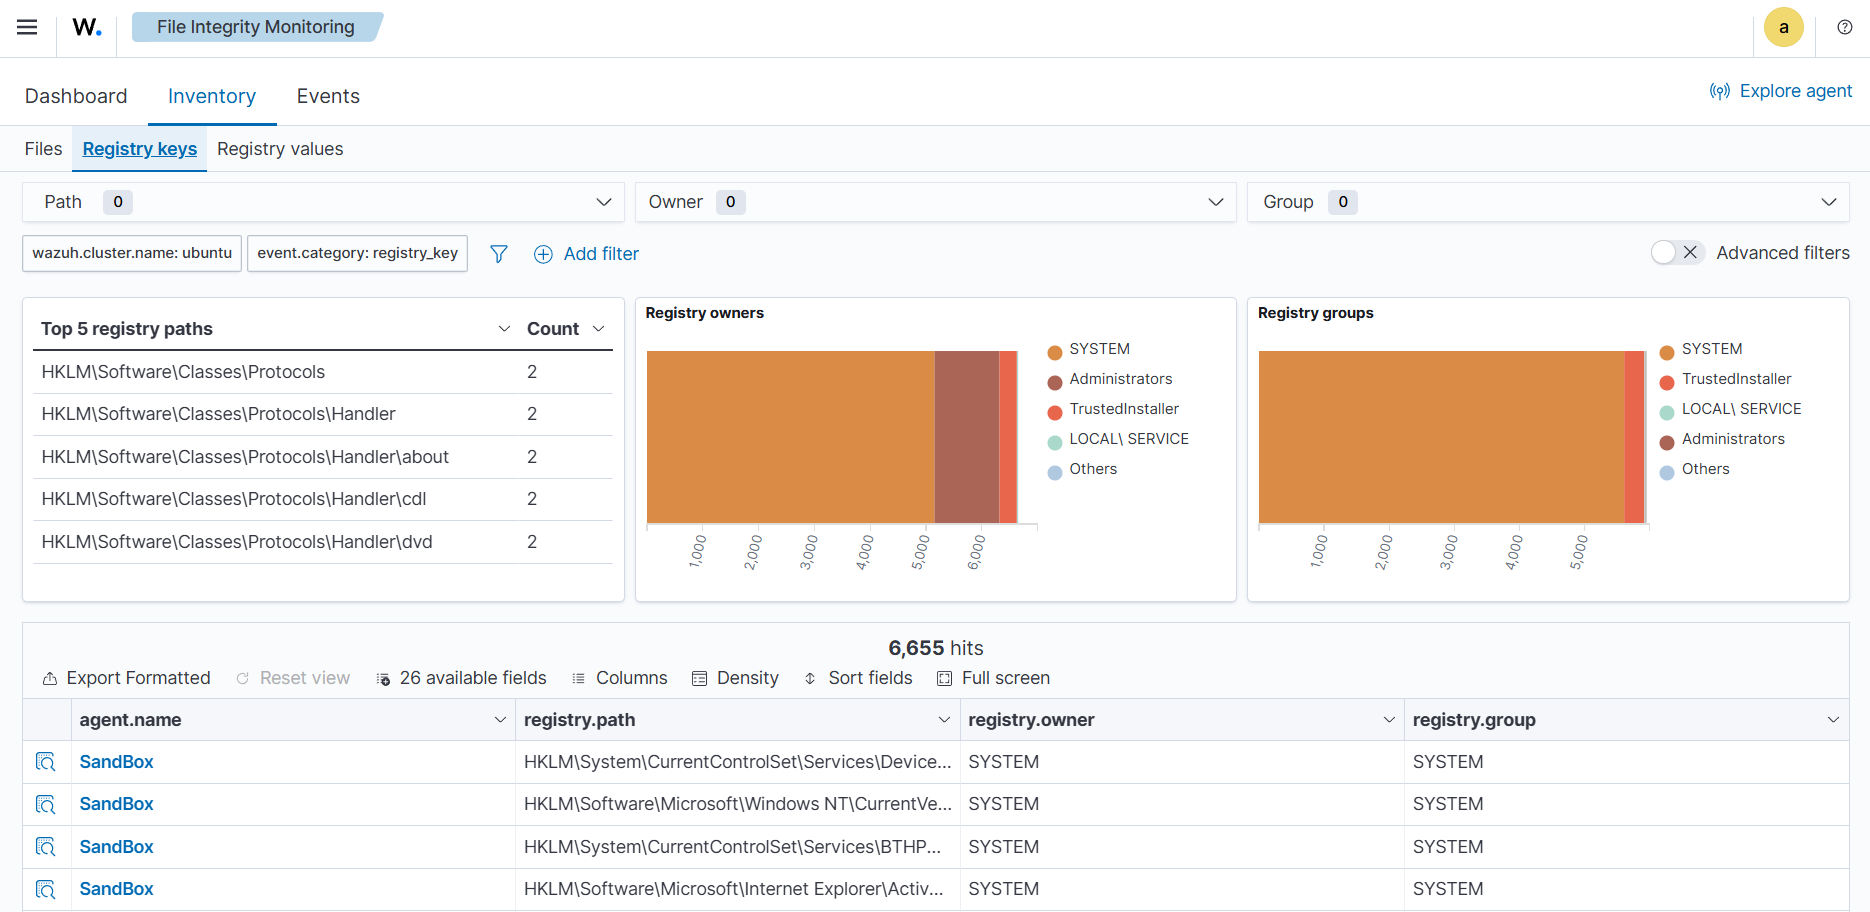Click the Columns list icon

[x=578, y=679]
